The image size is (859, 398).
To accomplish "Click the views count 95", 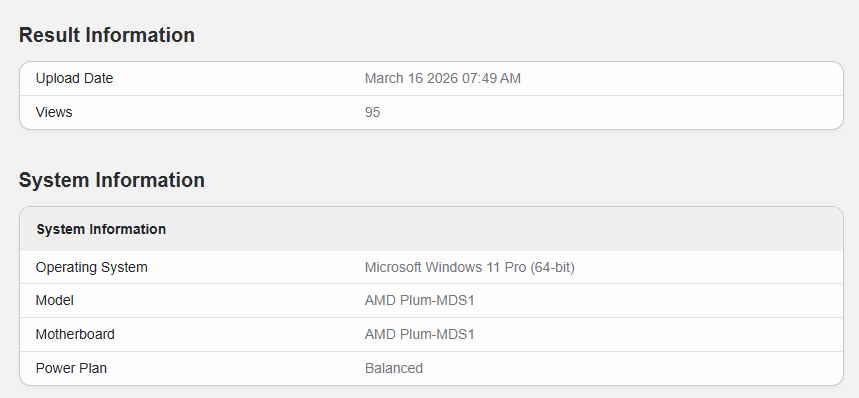I will pos(373,112).
